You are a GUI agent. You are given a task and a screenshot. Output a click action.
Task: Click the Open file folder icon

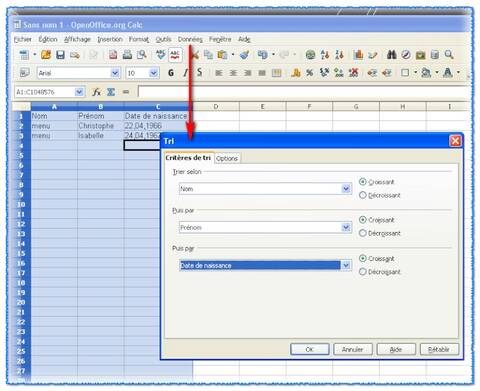[x=46, y=55]
